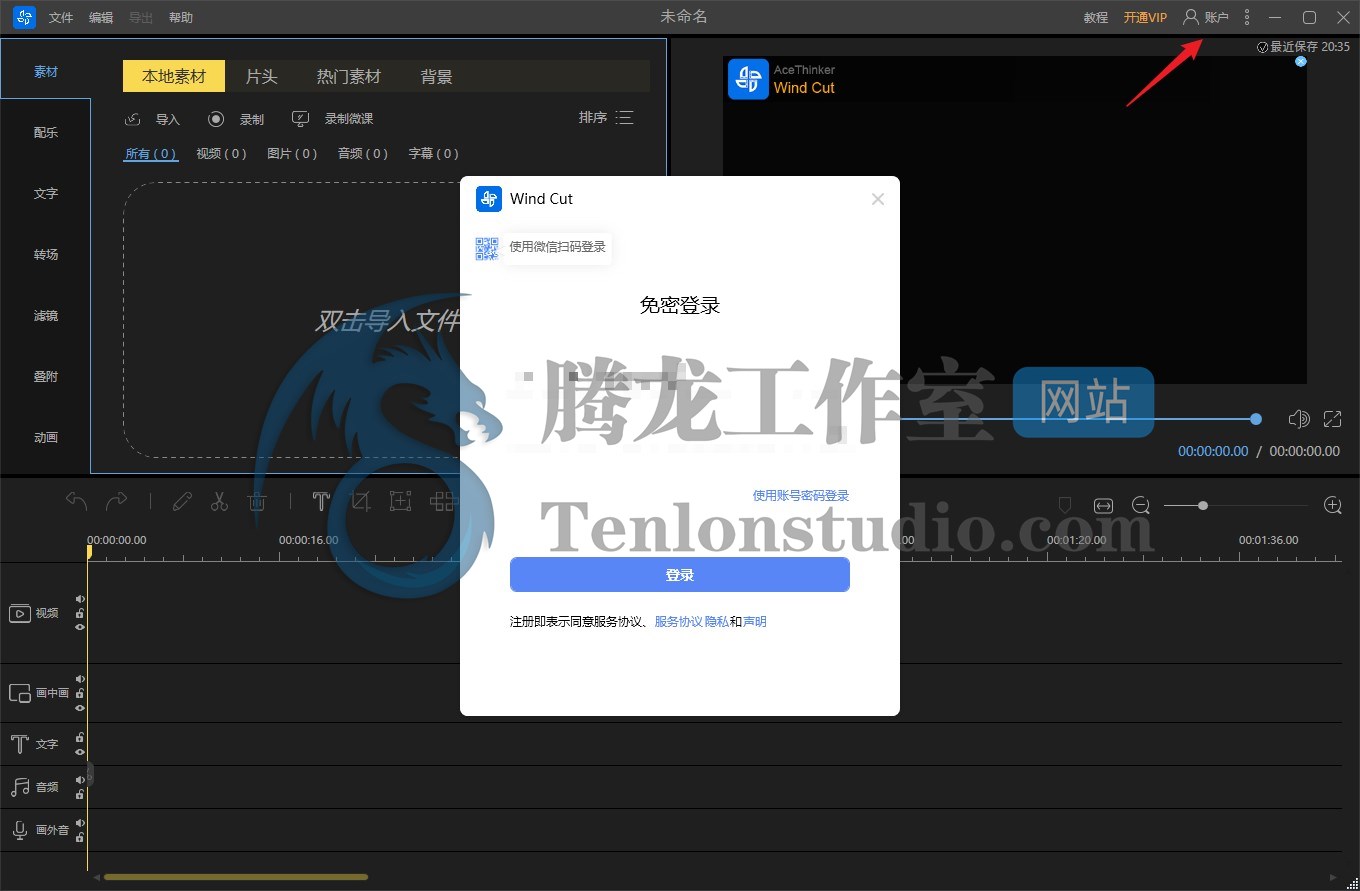Click the 开通VIP link
The width and height of the screenshot is (1360, 891).
click(1145, 18)
